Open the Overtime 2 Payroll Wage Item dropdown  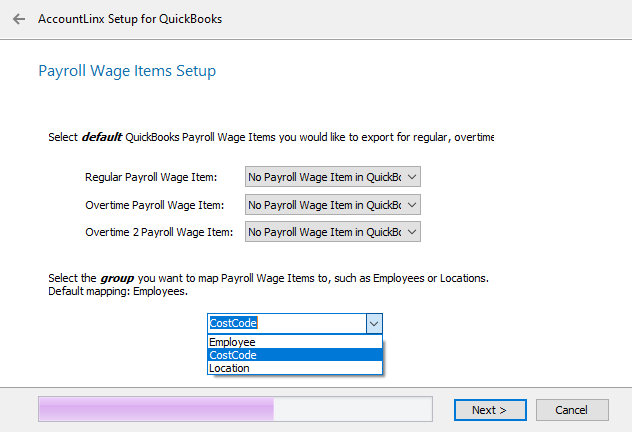click(325, 232)
